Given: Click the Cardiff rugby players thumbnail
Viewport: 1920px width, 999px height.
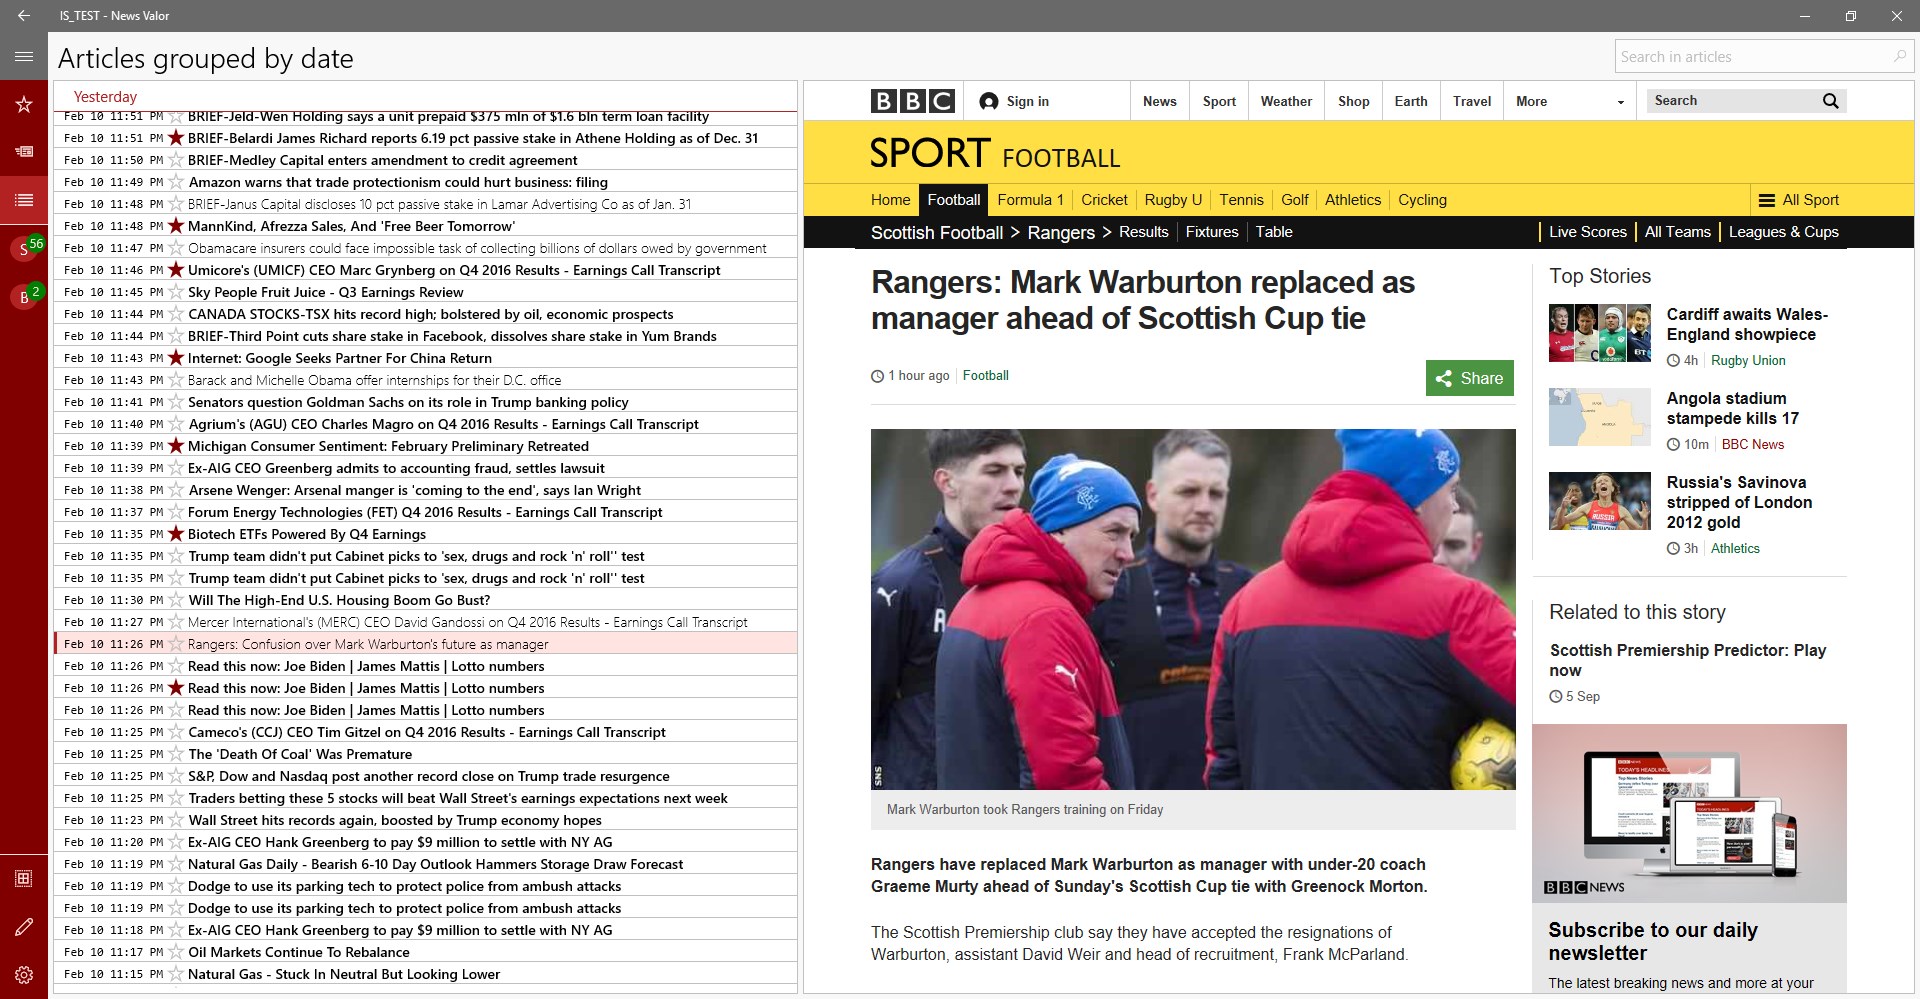Looking at the screenshot, I should pyautogui.click(x=1599, y=333).
